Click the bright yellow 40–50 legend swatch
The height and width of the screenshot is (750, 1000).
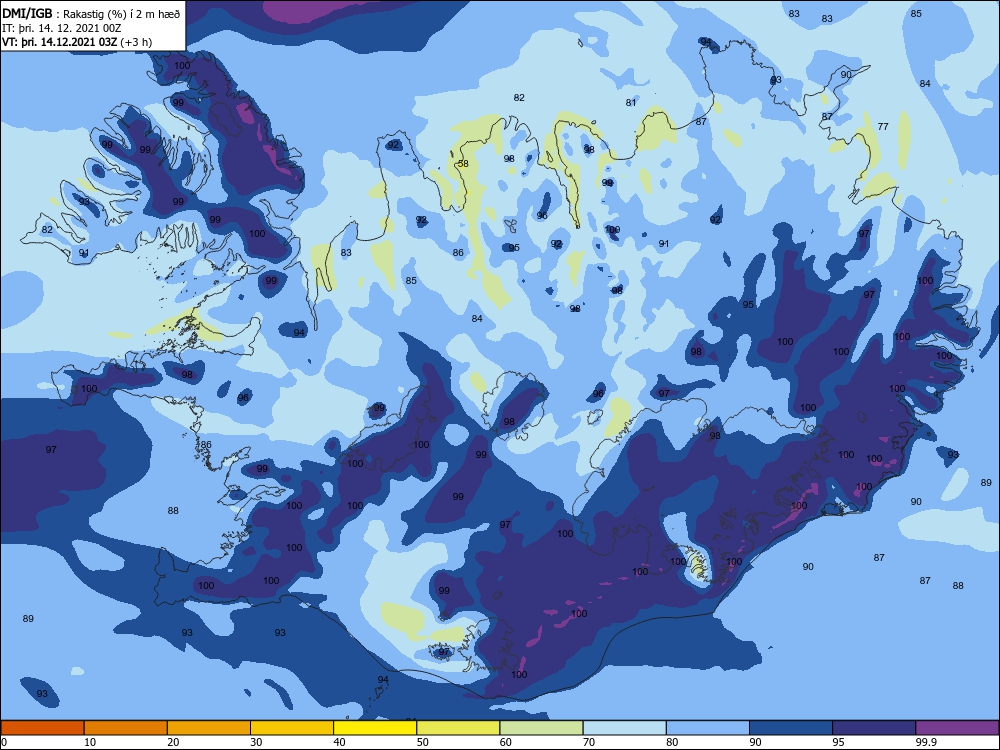(x=375, y=728)
